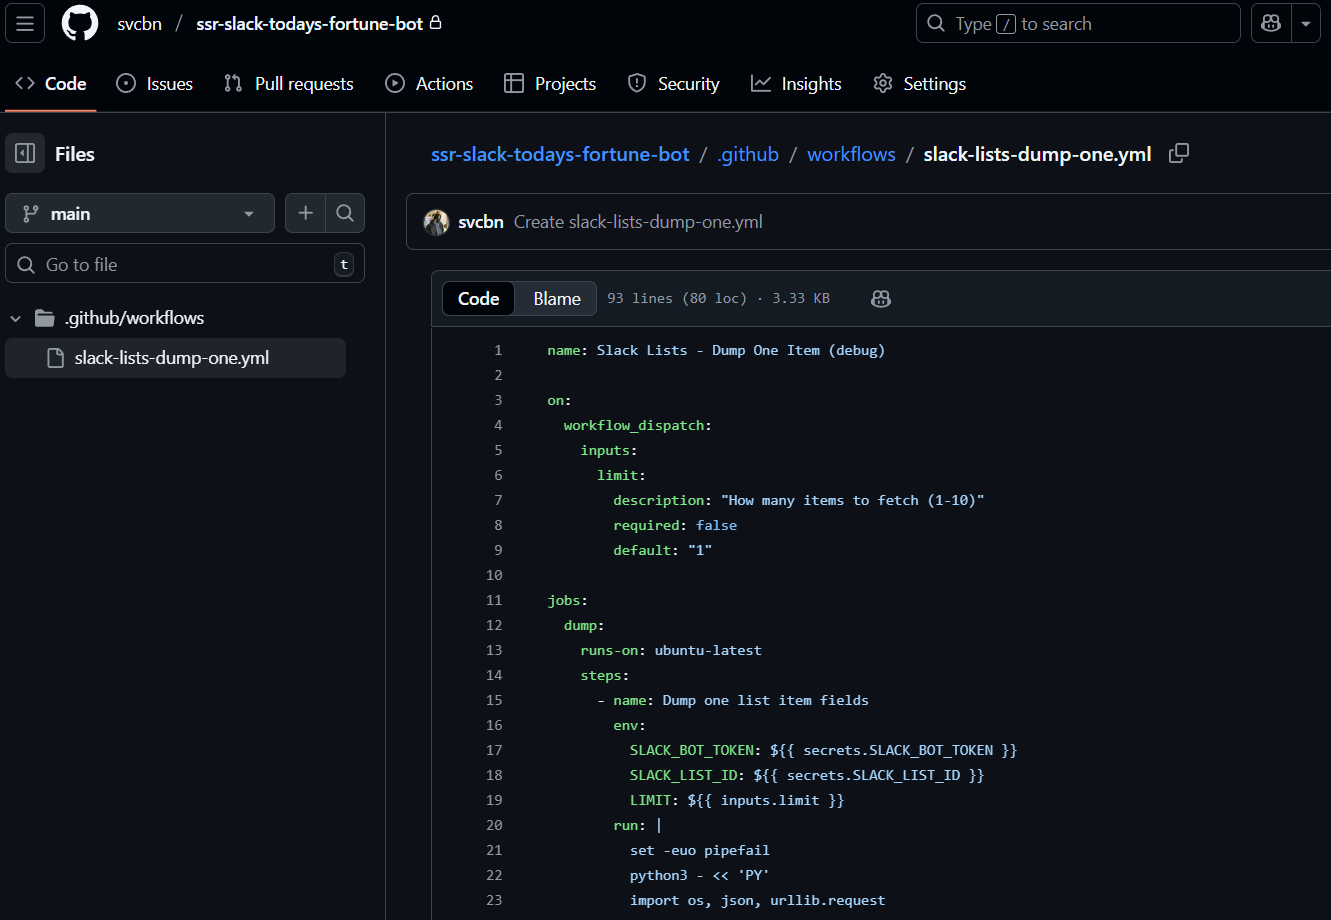
Task: Click the Files panel heading
Action: pyautogui.click(x=75, y=154)
